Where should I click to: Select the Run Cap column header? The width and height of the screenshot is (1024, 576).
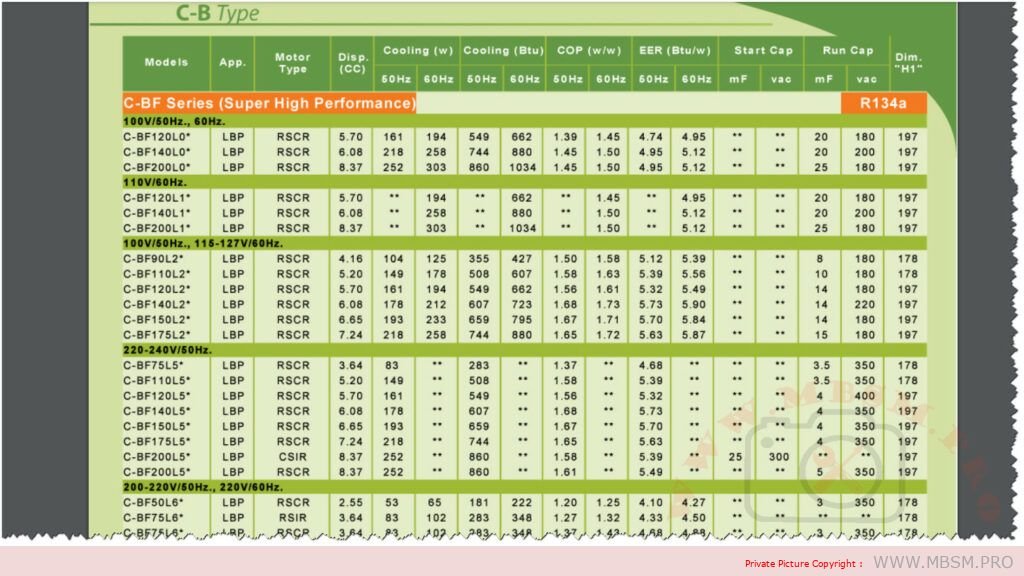847,50
